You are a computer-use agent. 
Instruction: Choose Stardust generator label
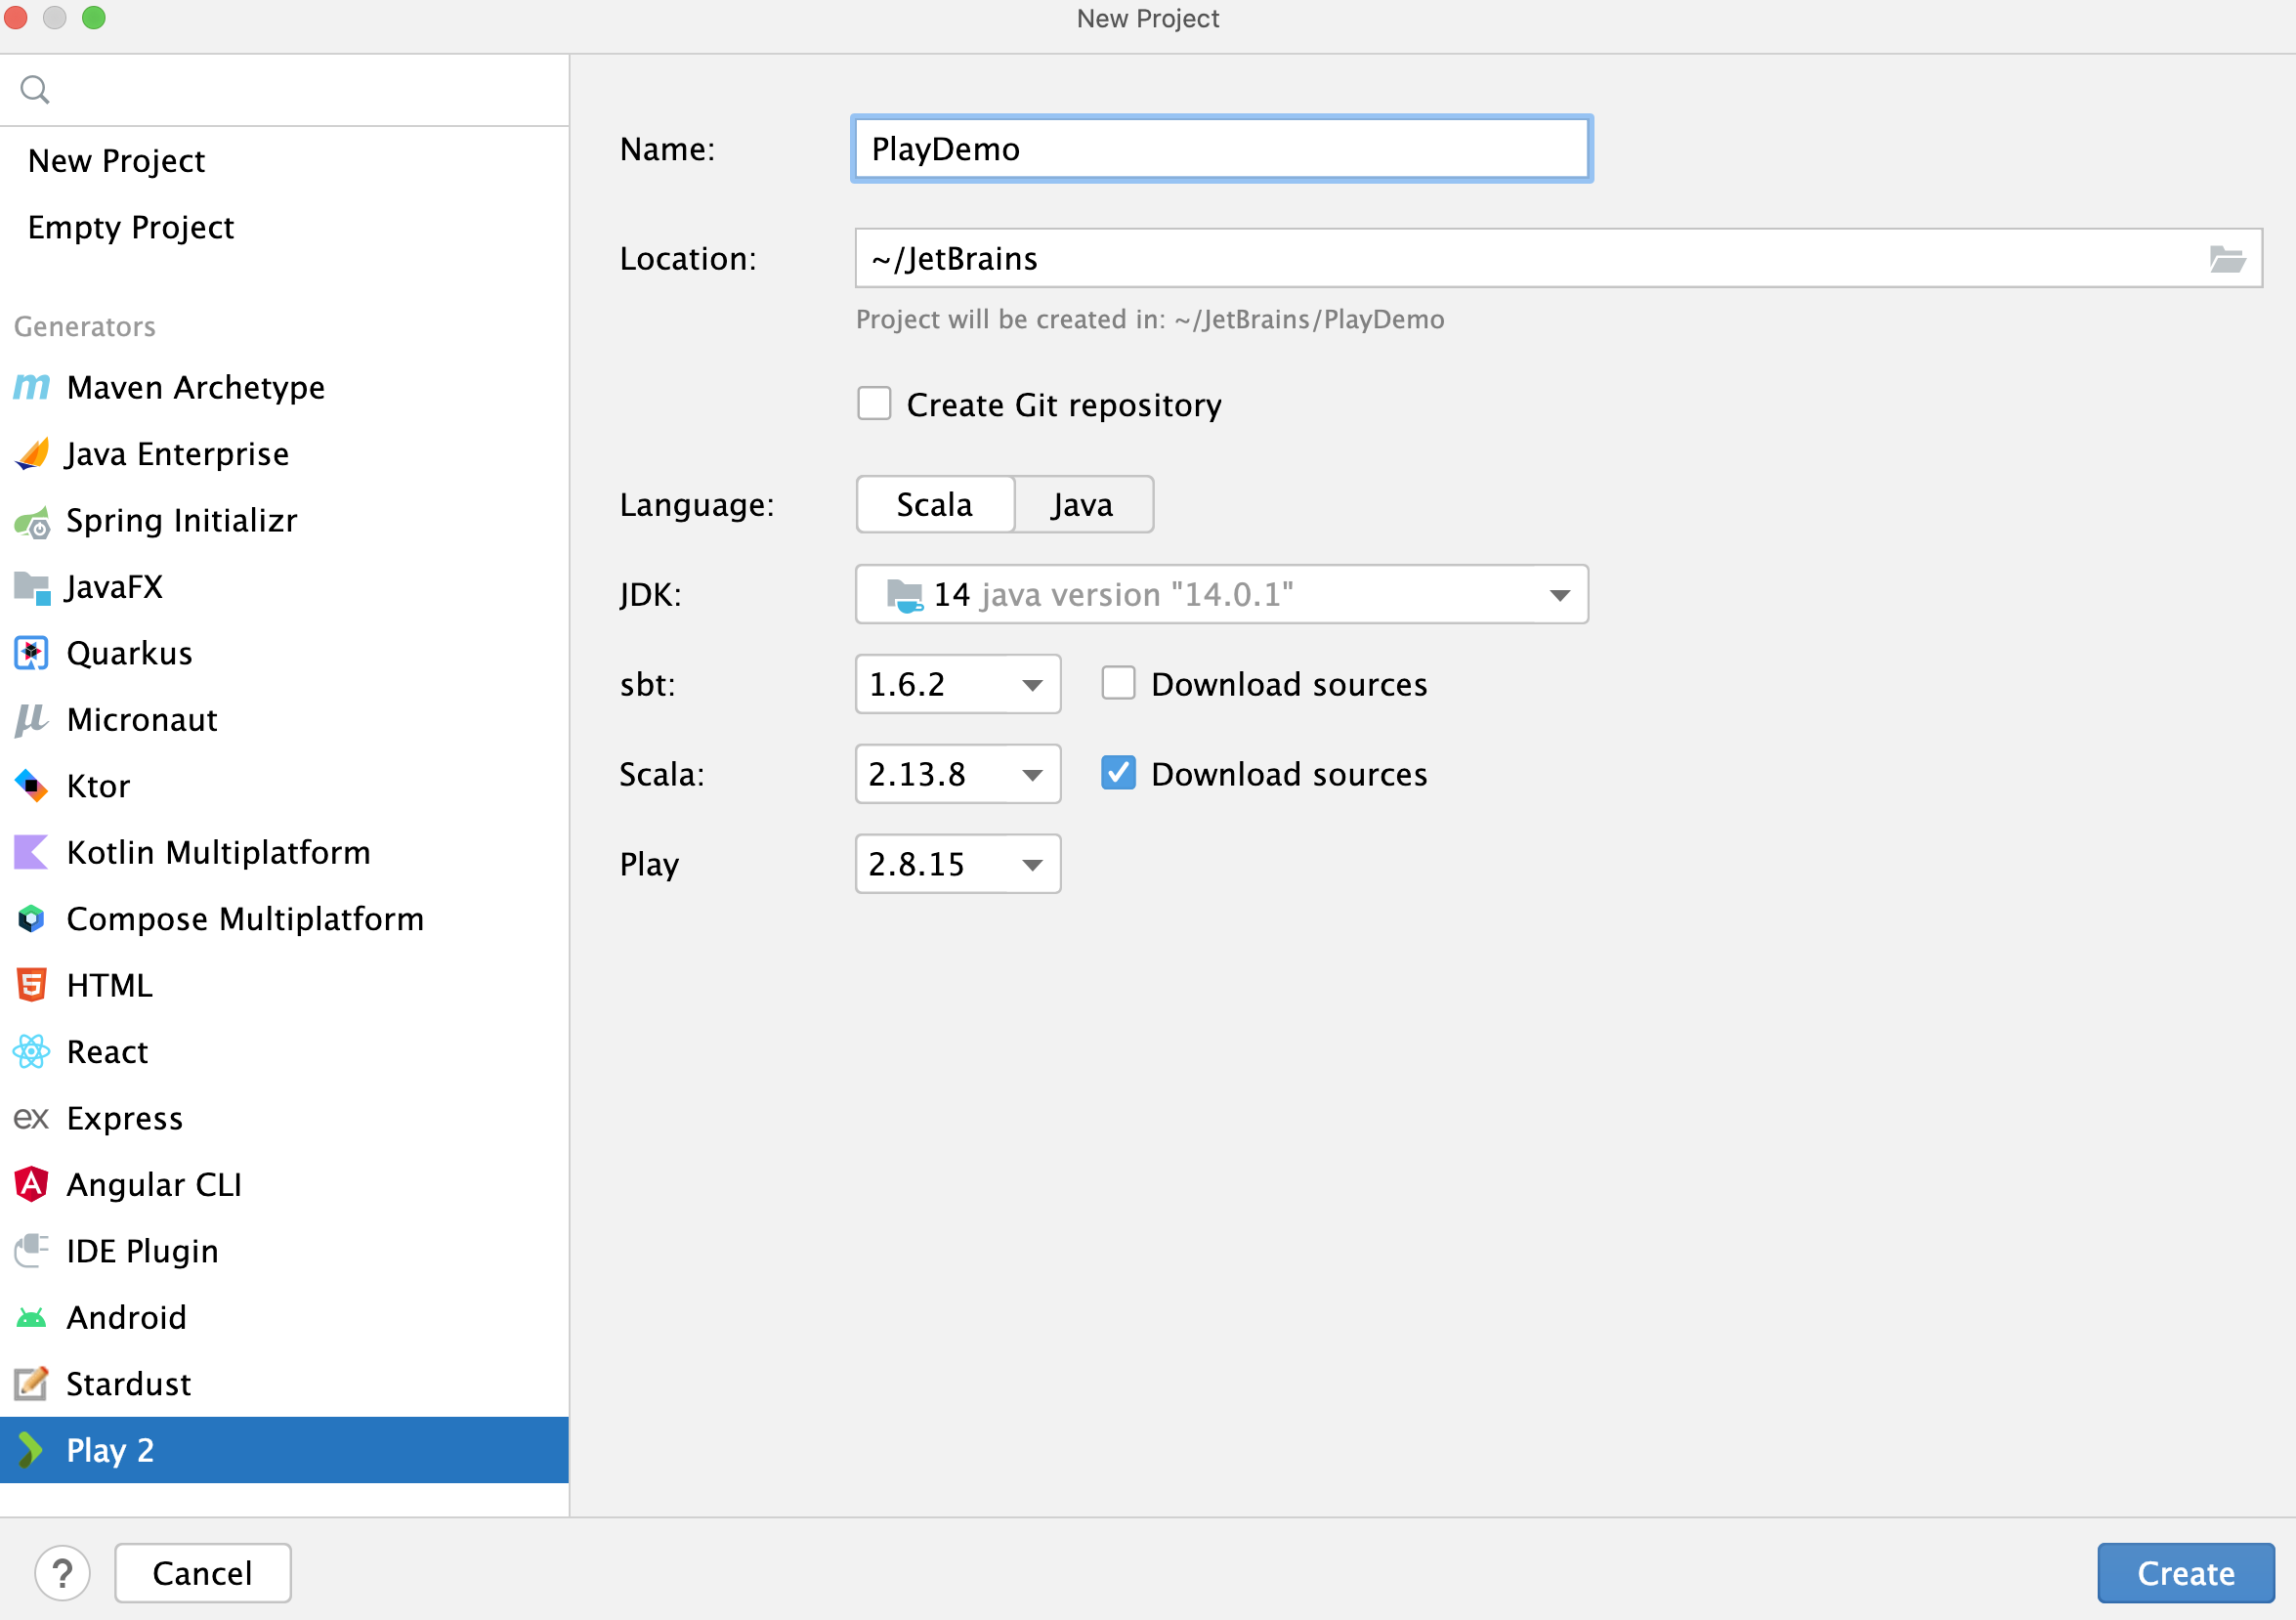pos(129,1385)
